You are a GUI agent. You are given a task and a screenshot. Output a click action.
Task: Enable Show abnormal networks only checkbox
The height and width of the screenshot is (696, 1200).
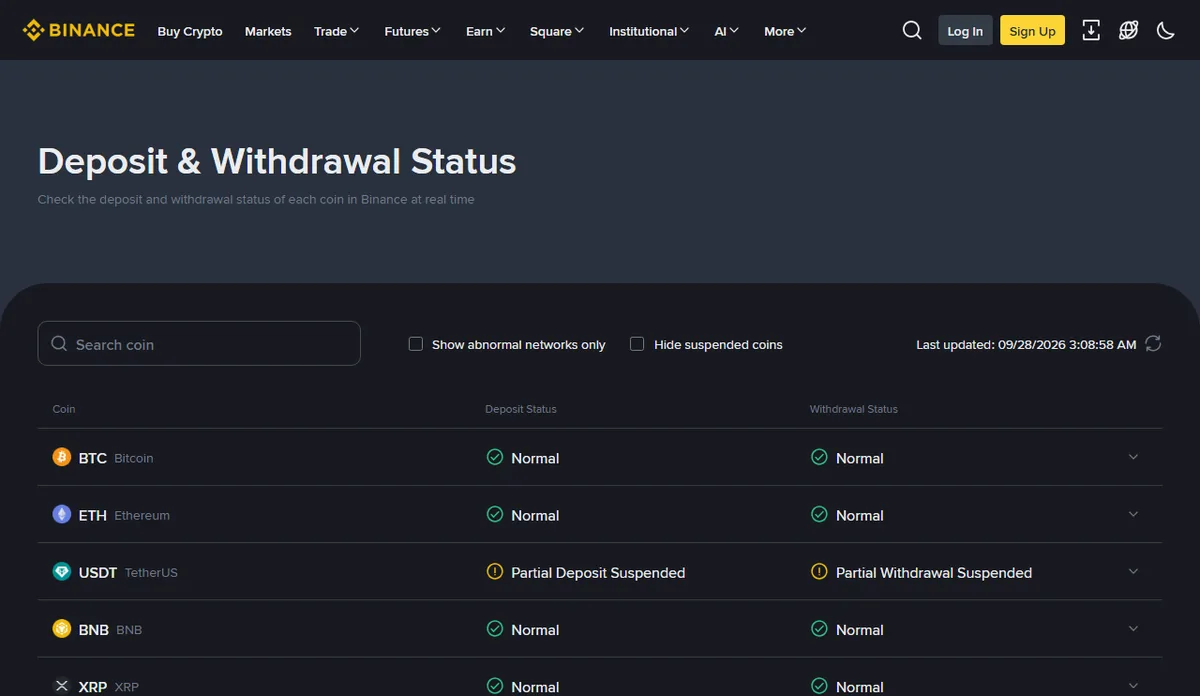[x=416, y=344]
